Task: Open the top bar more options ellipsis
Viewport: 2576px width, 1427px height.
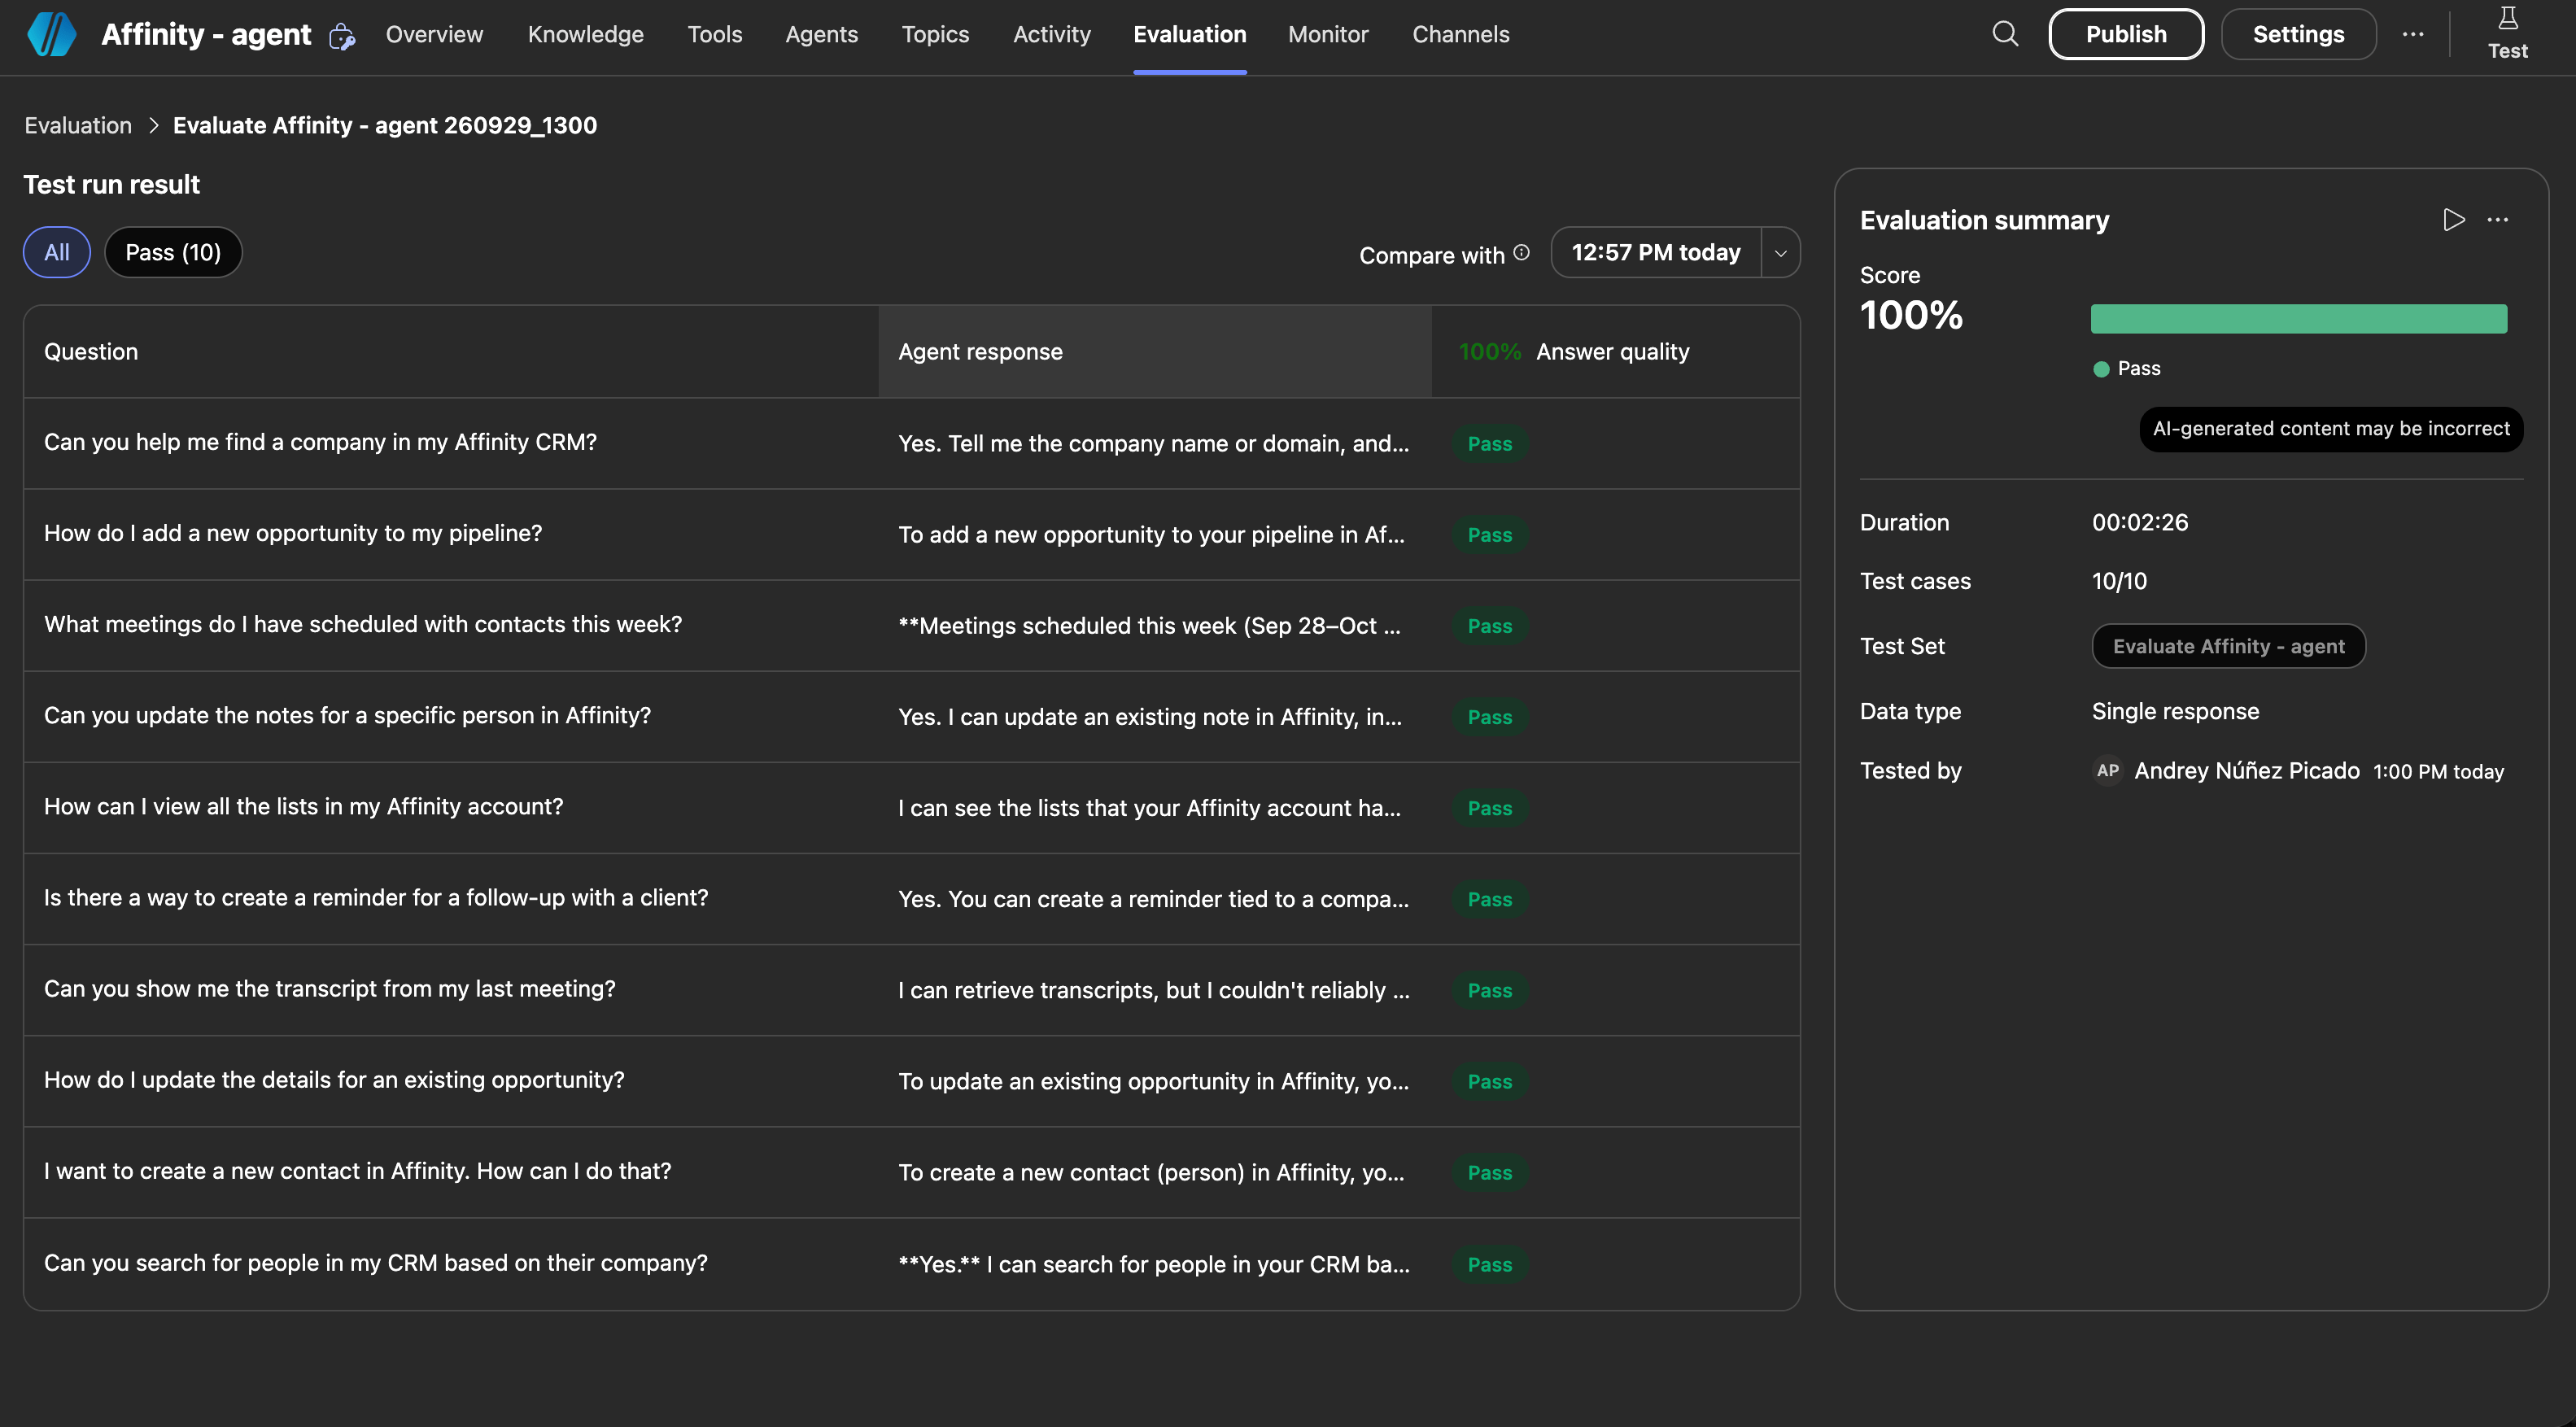Action: point(2413,34)
